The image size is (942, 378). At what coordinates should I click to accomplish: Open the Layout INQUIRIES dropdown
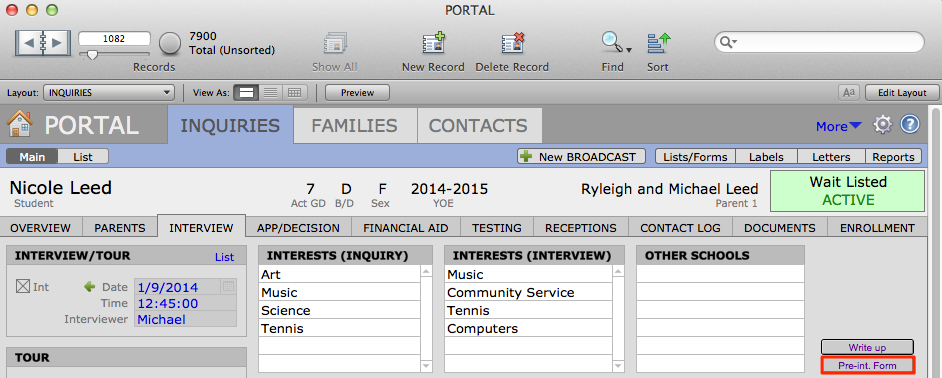109,93
